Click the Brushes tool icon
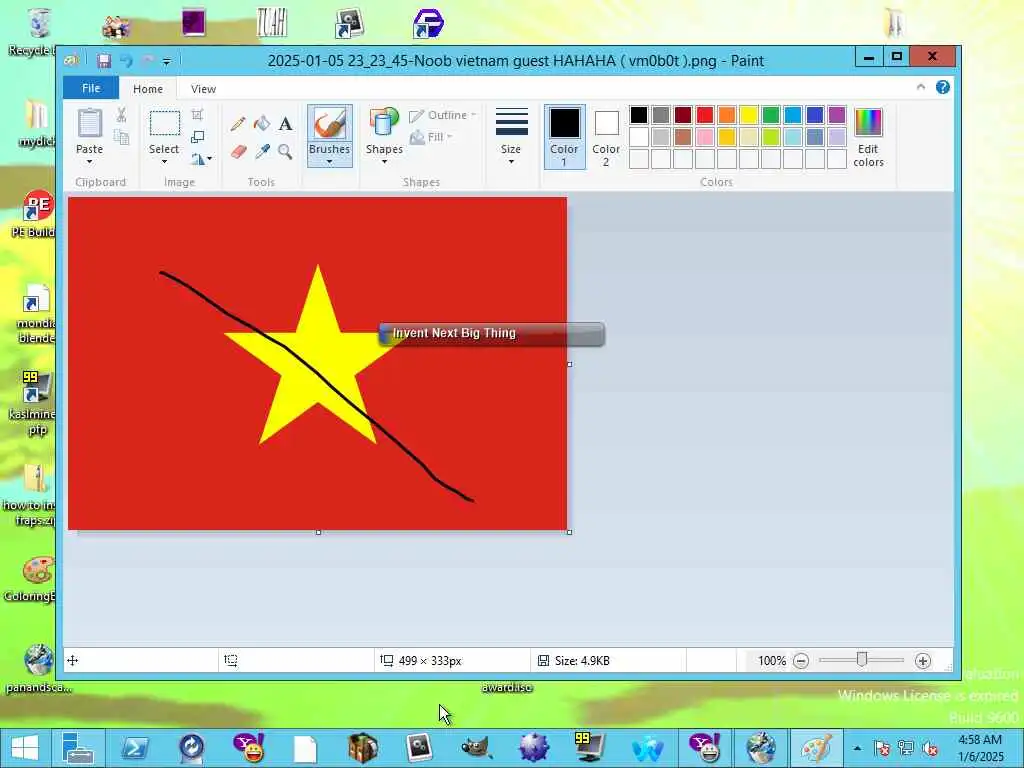Viewport: 1024px width, 768px height. (330, 123)
